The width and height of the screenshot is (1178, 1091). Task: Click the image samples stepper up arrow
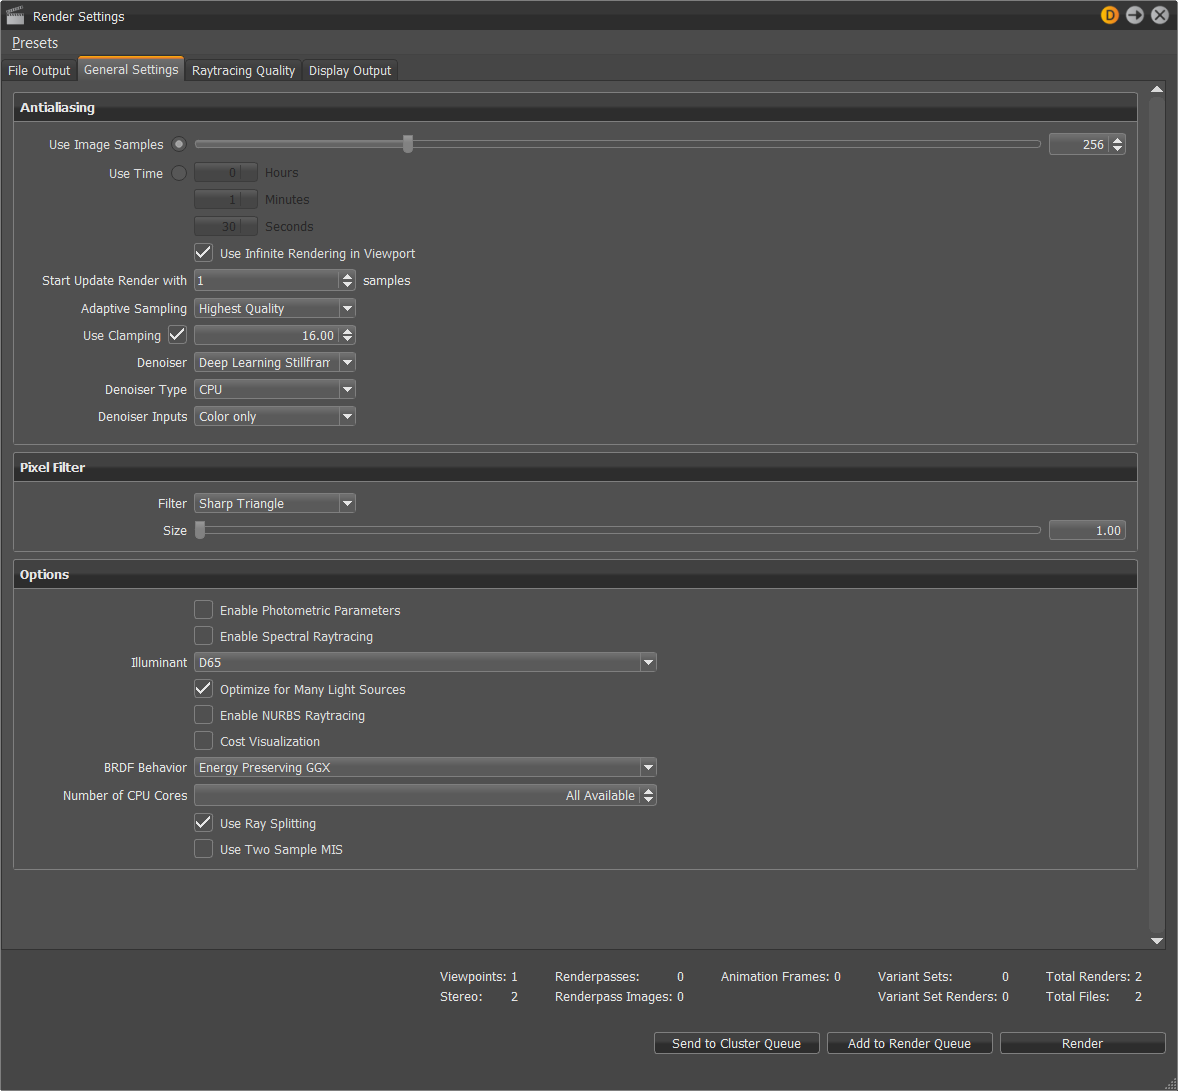click(x=1118, y=139)
